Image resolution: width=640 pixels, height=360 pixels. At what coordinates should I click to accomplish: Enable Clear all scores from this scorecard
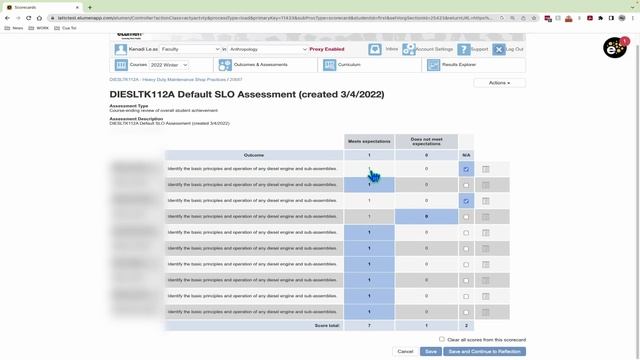442,339
